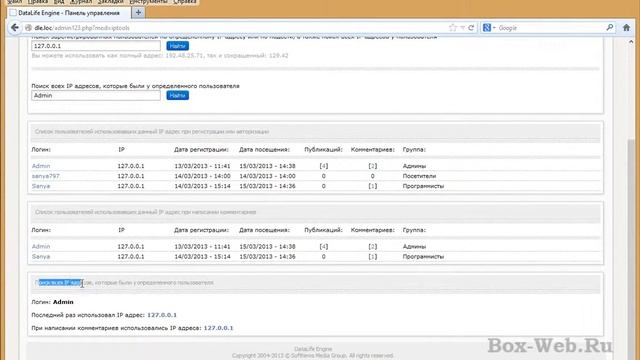The height and width of the screenshot is (360, 640).
Task: Open the Справка menu
Action: (x=185, y=2)
